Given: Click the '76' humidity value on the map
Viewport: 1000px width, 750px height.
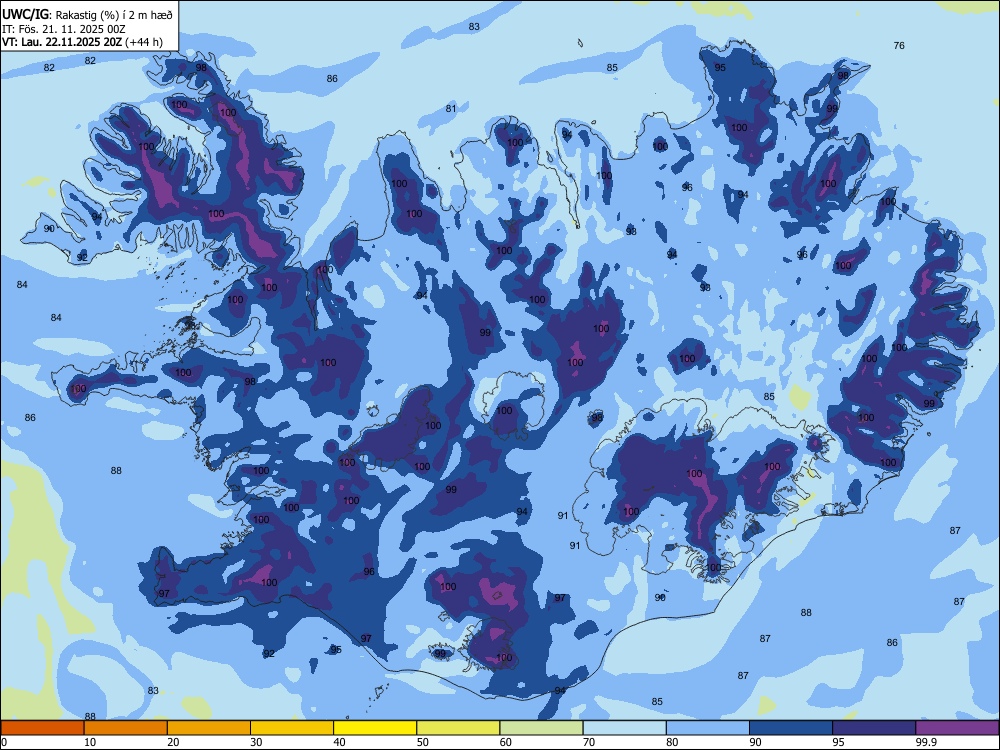Looking at the screenshot, I should point(899,45).
